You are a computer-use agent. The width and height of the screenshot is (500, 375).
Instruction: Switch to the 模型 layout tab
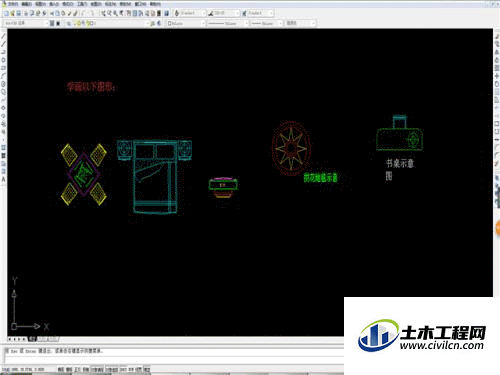[x=32, y=339]
